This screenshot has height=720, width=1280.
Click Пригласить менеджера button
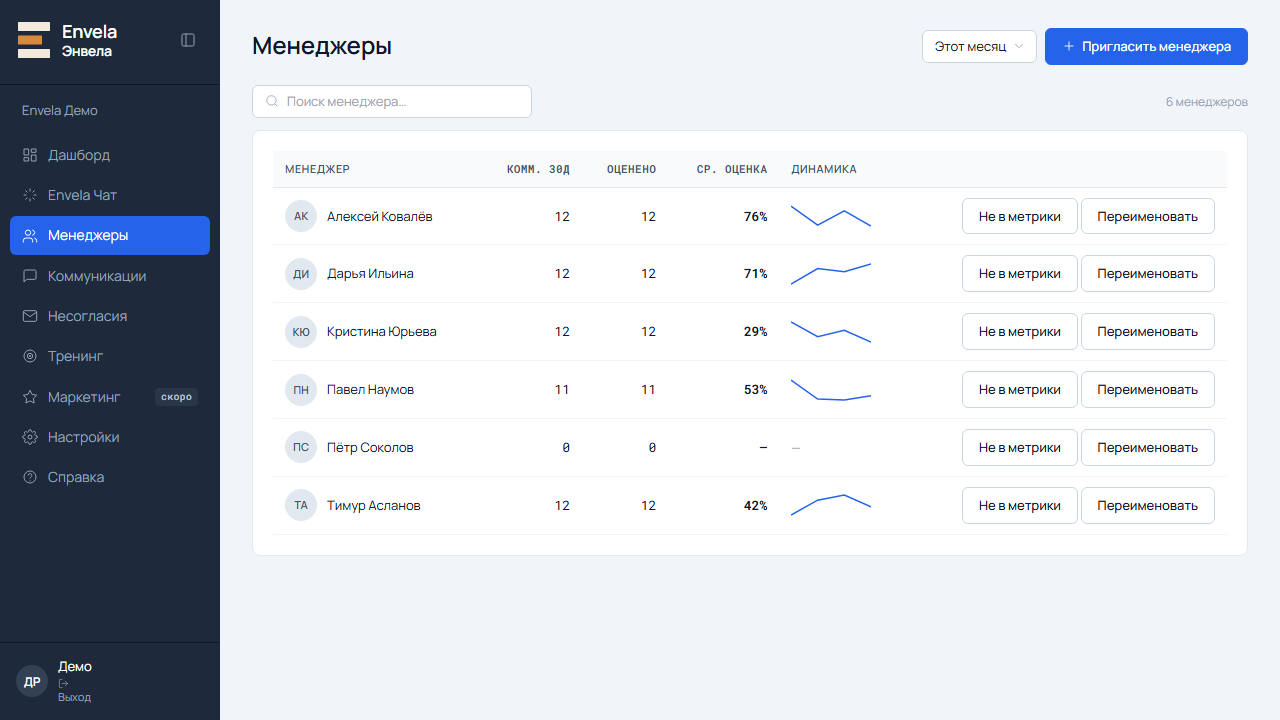[1146, 46]
